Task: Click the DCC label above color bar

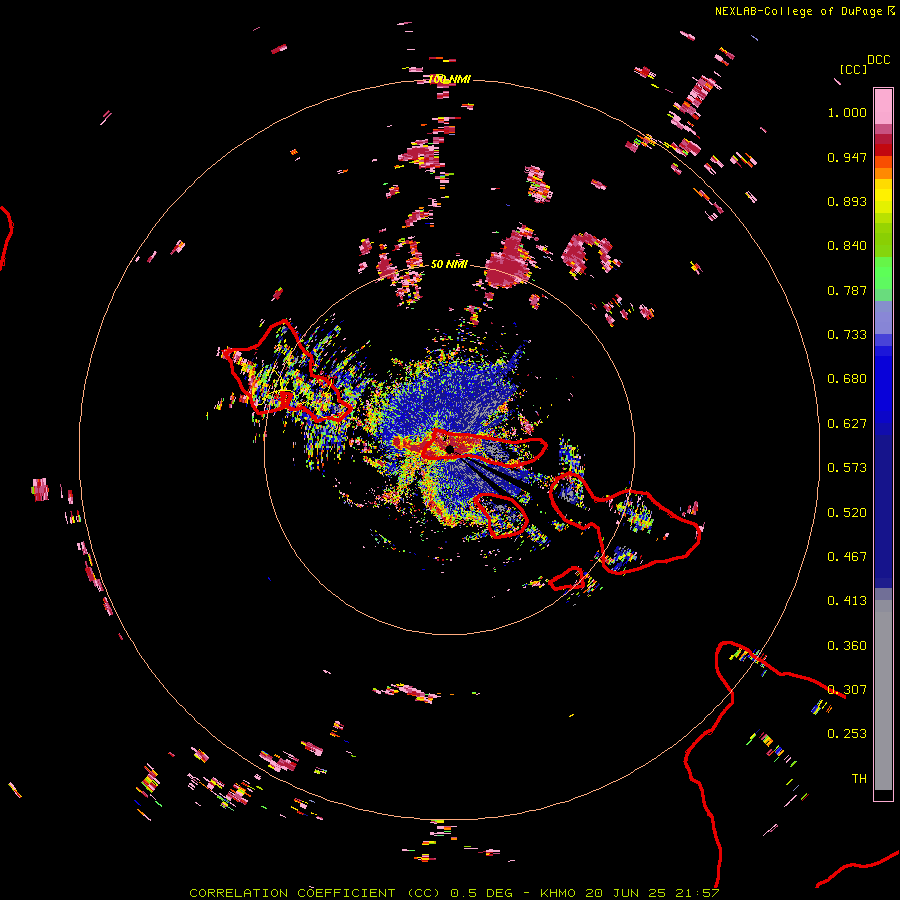Action: [878, 60]
